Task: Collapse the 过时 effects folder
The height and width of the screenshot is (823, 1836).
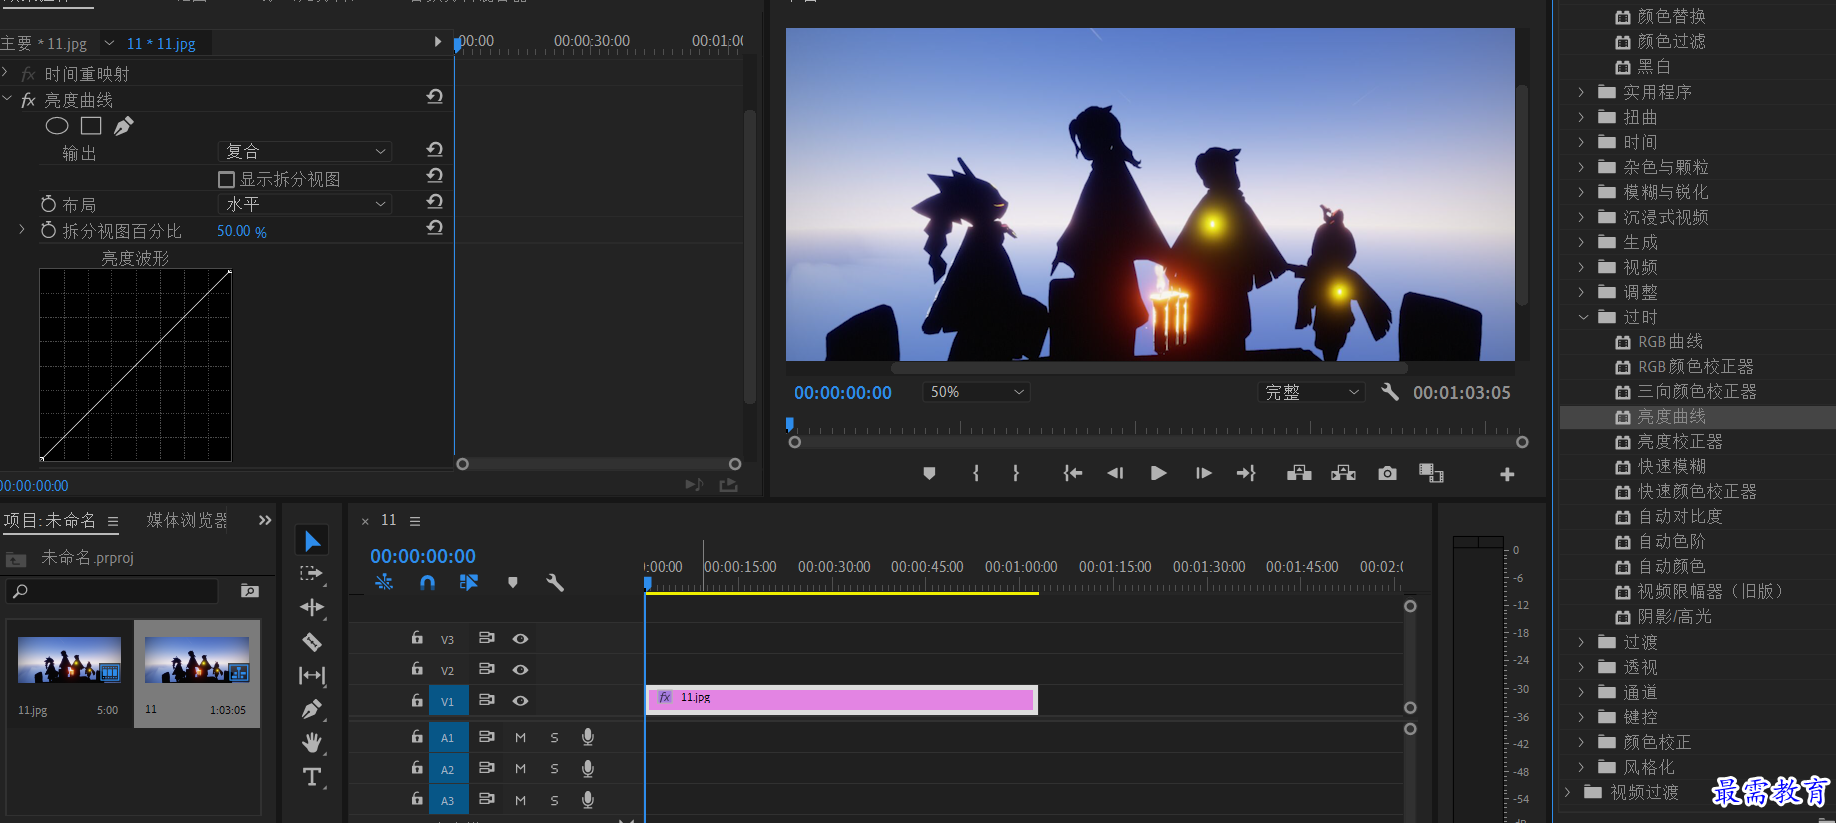Action: (1583, 317)
